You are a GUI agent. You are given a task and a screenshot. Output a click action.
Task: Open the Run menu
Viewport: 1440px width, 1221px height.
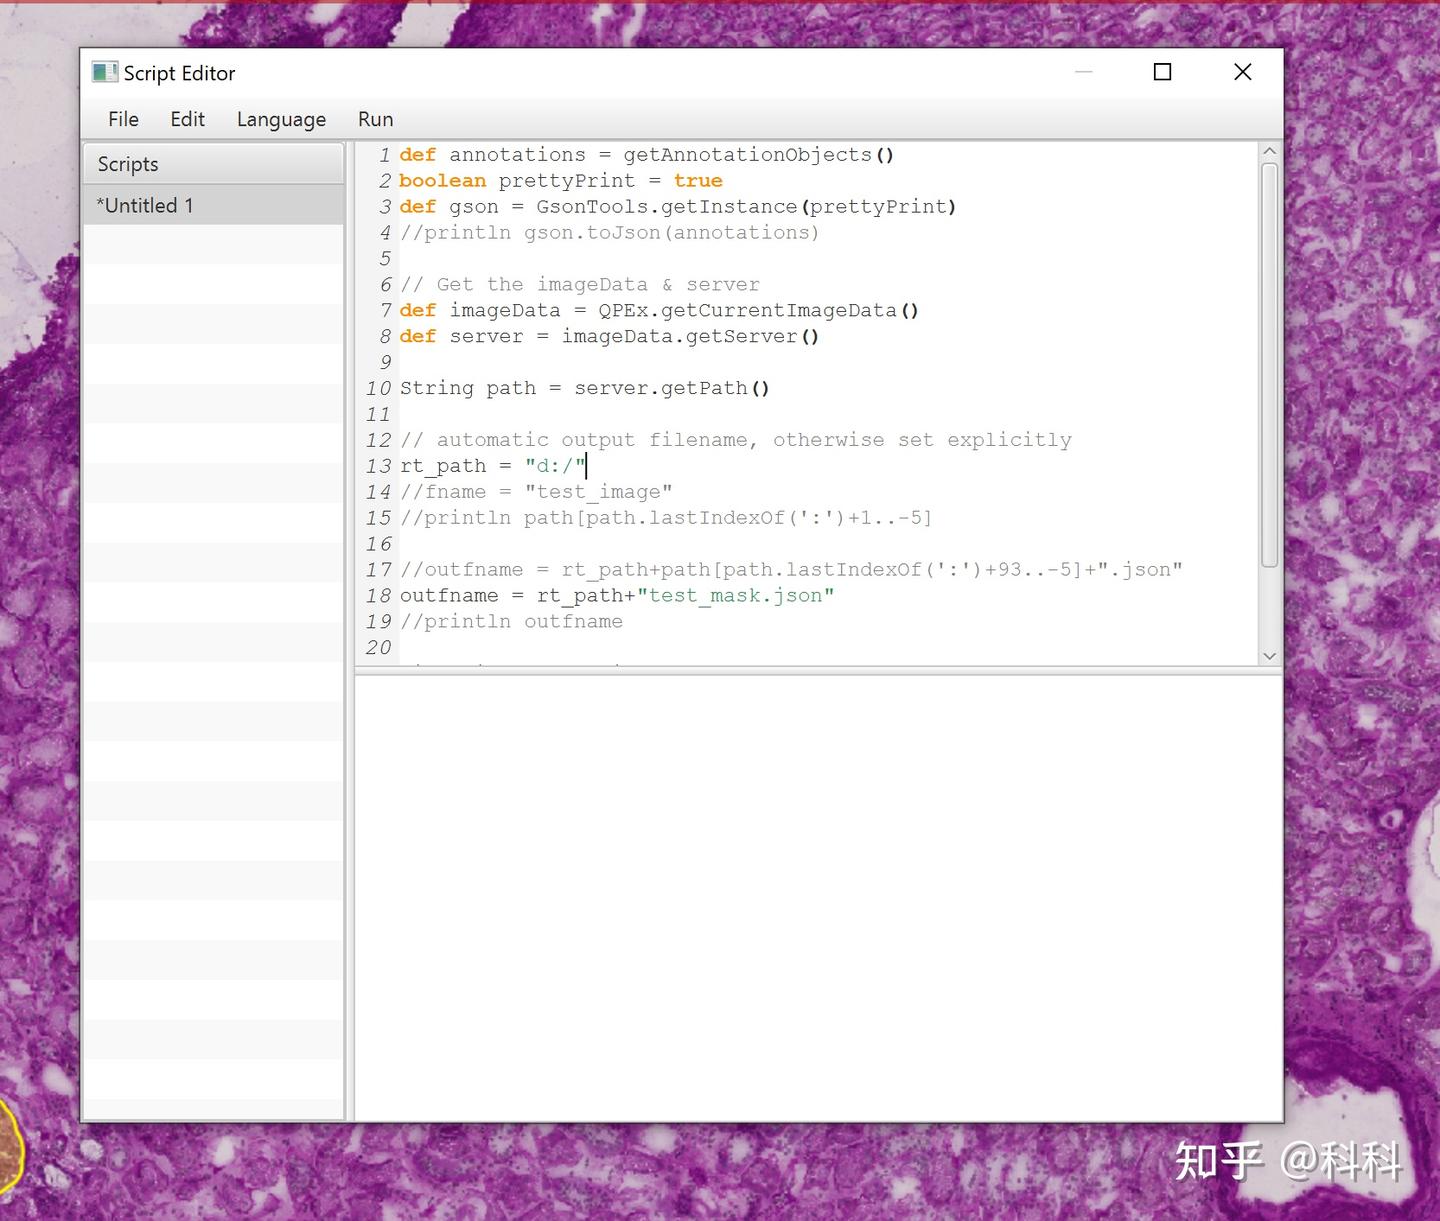tap(374, 119)
